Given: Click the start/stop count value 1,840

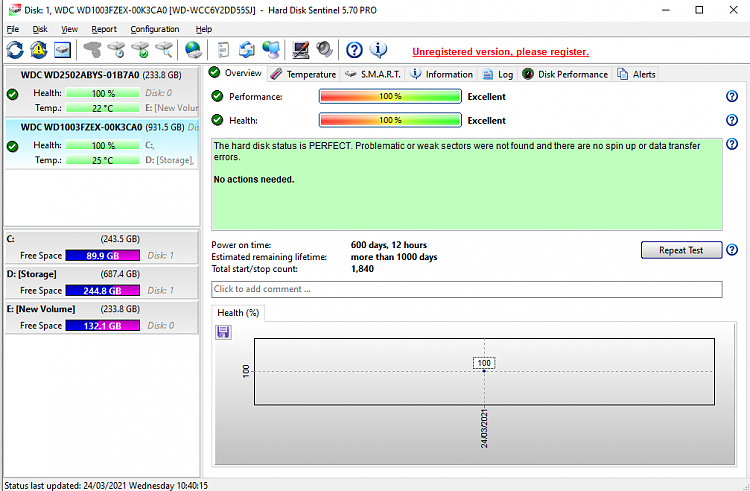Looking at the screenshot, I should (x=362, y=269).
